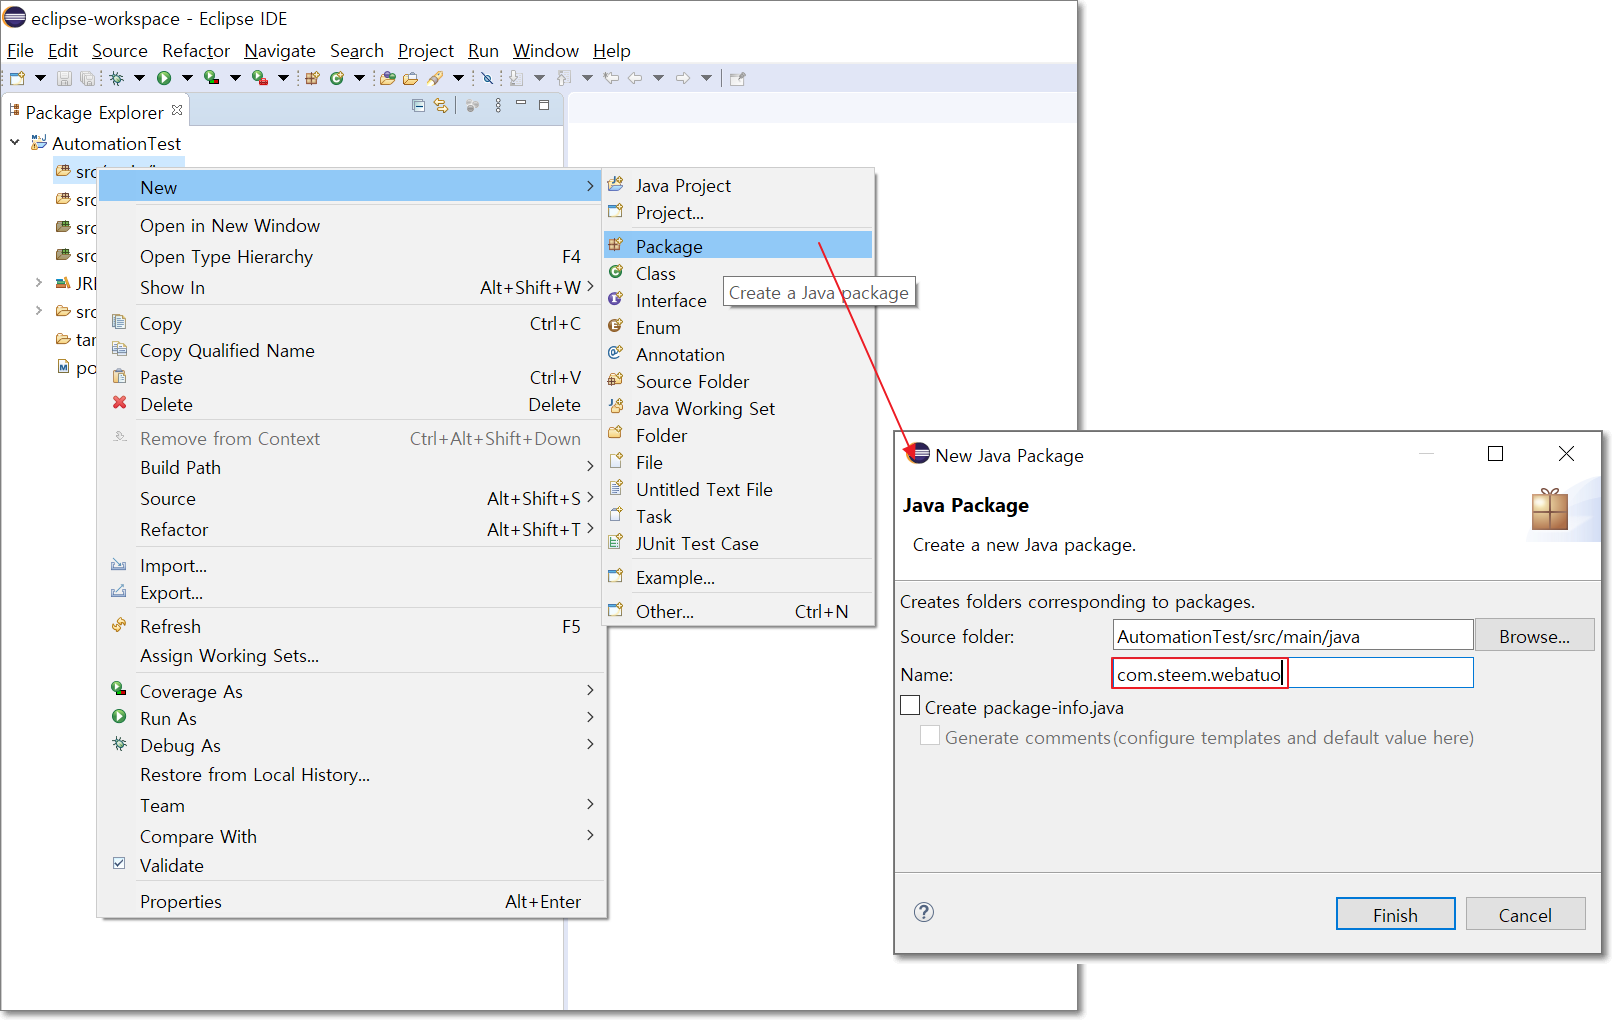Select Refresh in the context menu

tap(352, 626)
